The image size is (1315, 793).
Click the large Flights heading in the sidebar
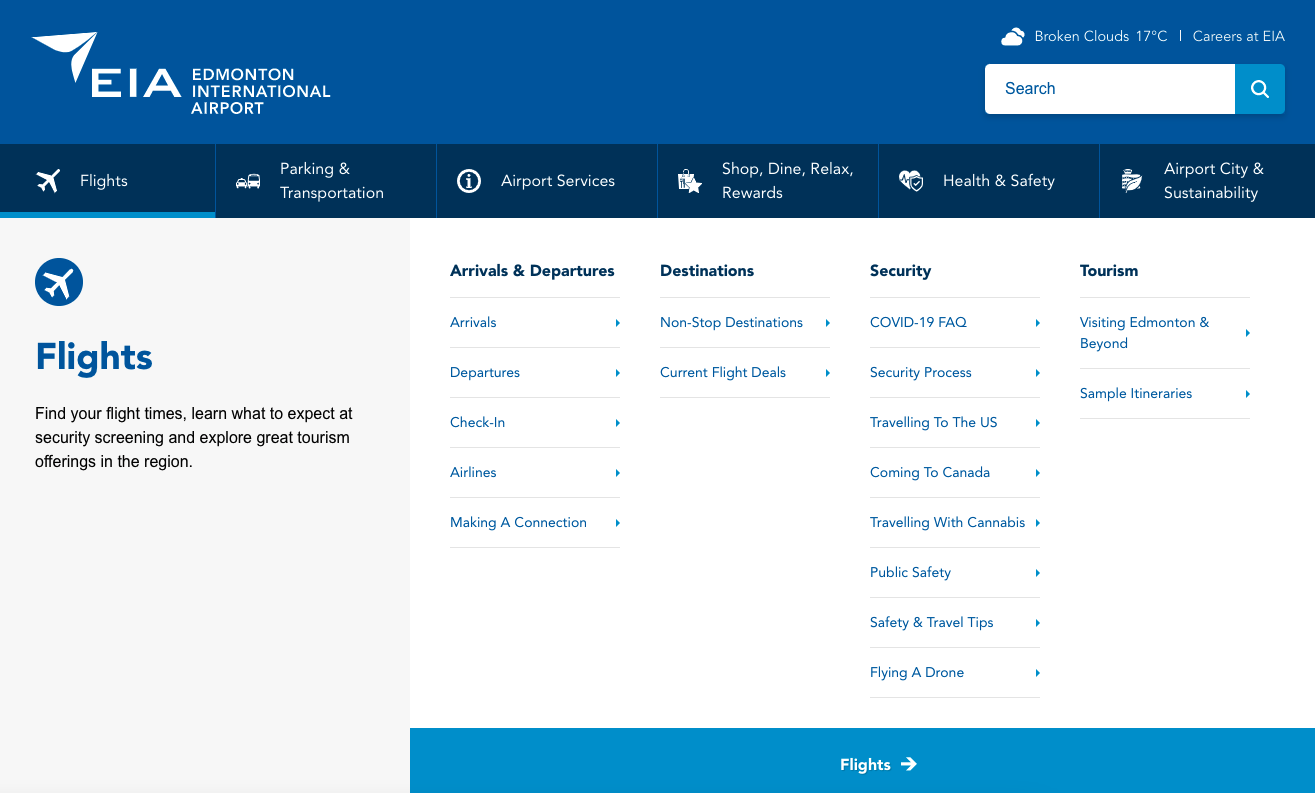click(x=94, y=357)
